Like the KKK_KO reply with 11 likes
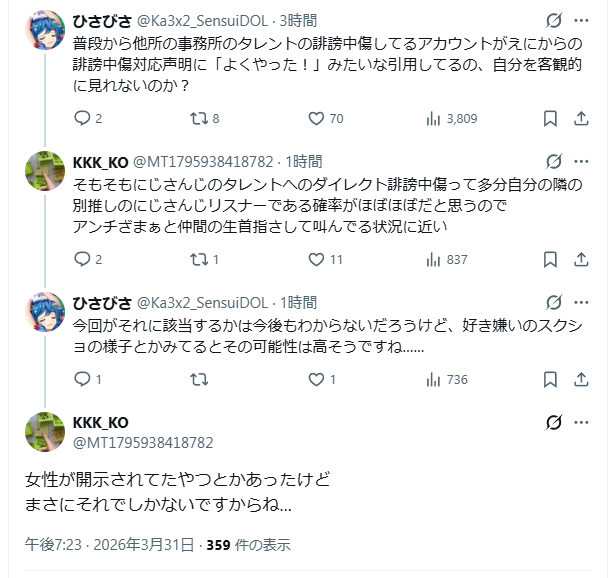The height and width of the screenshot is (578, 615). 316,260
